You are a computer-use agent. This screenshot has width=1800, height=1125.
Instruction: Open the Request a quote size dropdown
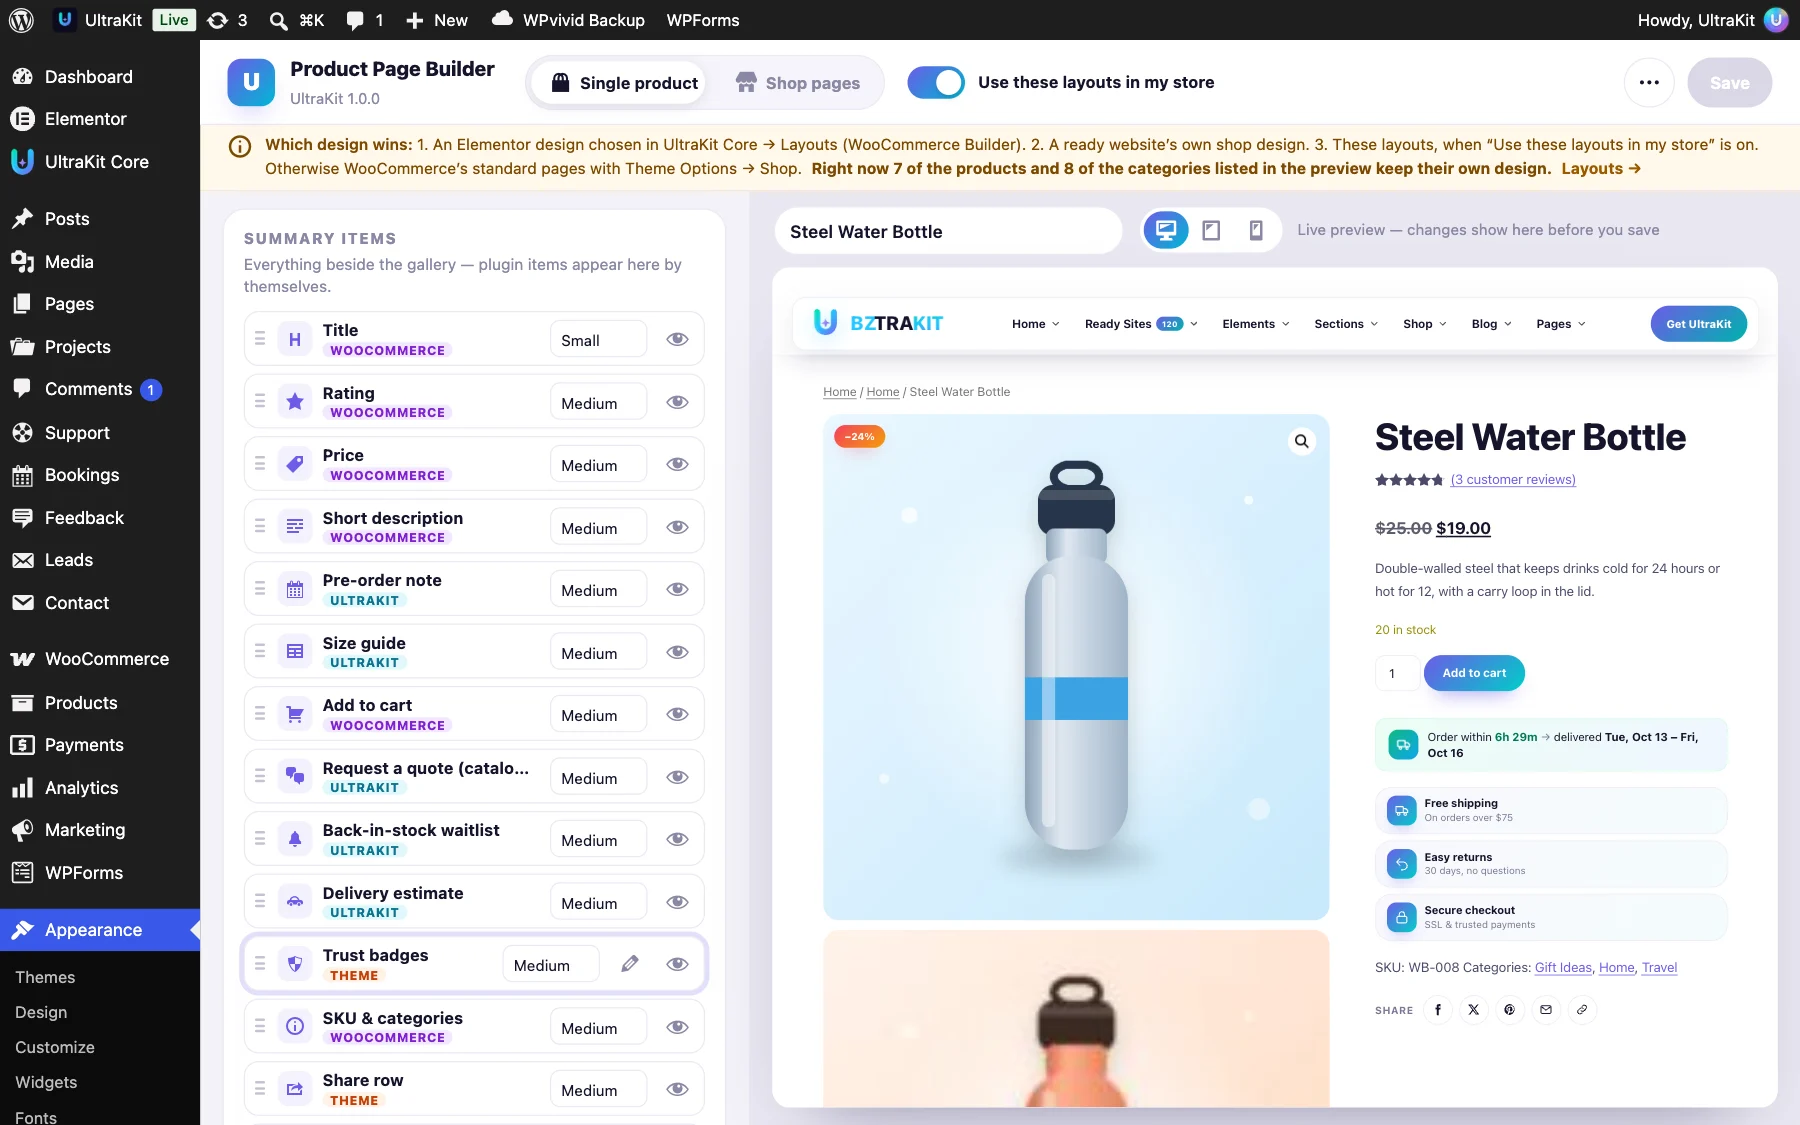pos(598,778)
